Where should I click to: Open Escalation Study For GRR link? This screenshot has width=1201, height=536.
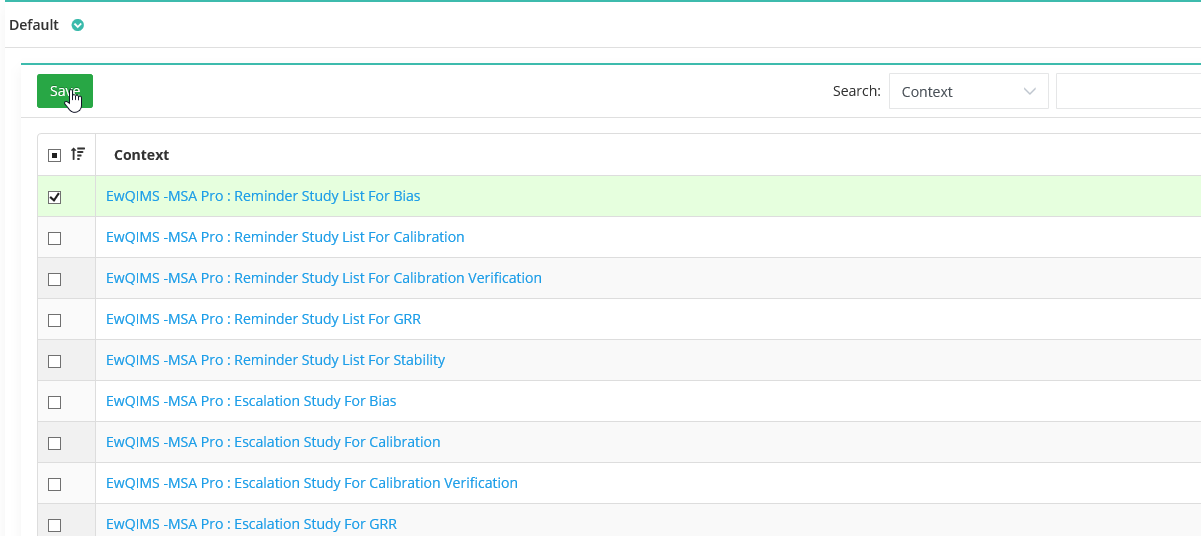pos(251,524)
